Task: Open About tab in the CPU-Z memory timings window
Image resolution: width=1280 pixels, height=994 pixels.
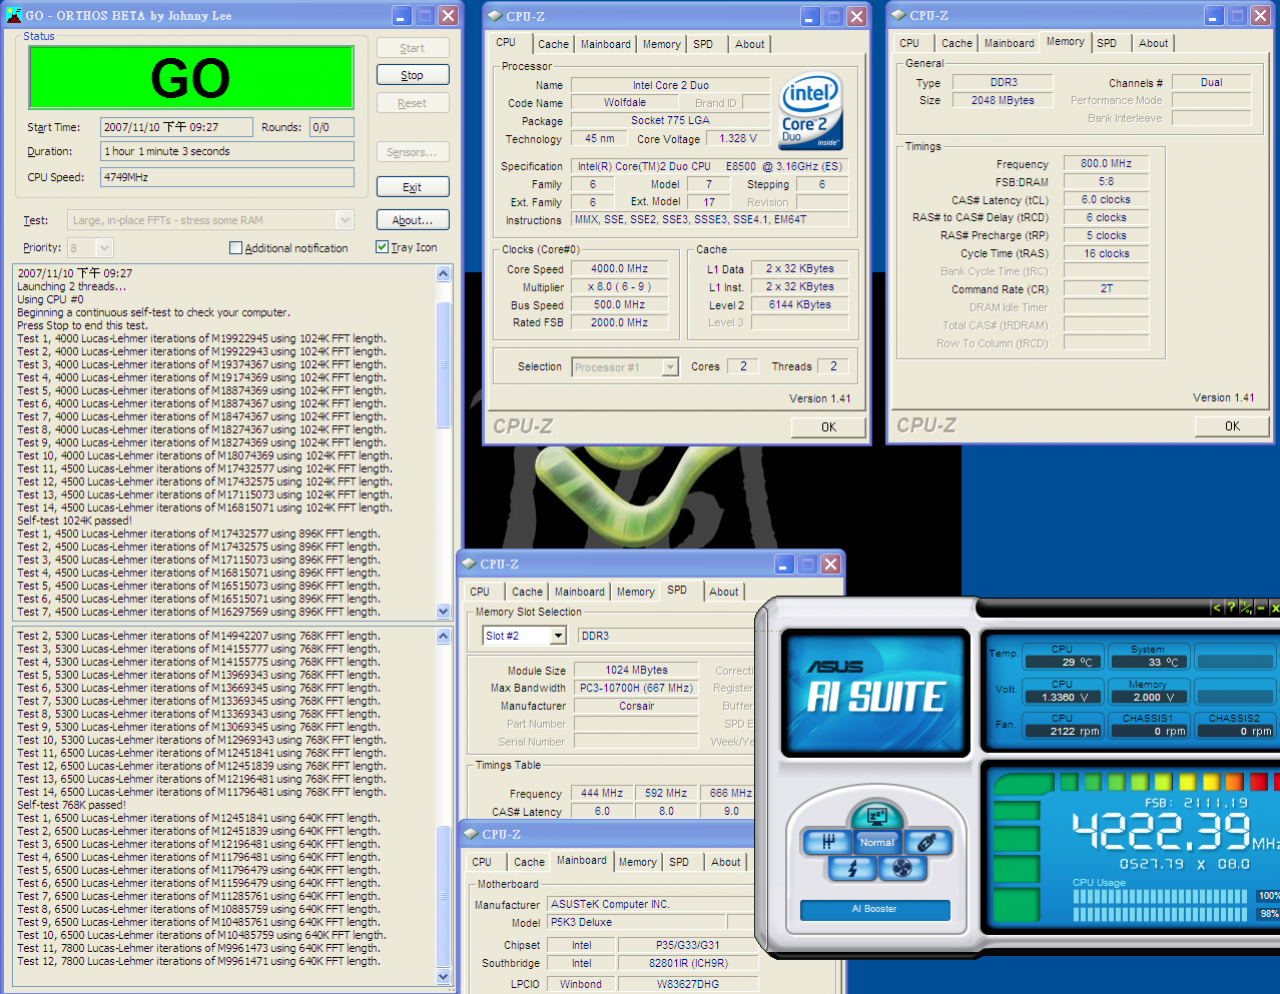Action: coord(1153,43)
